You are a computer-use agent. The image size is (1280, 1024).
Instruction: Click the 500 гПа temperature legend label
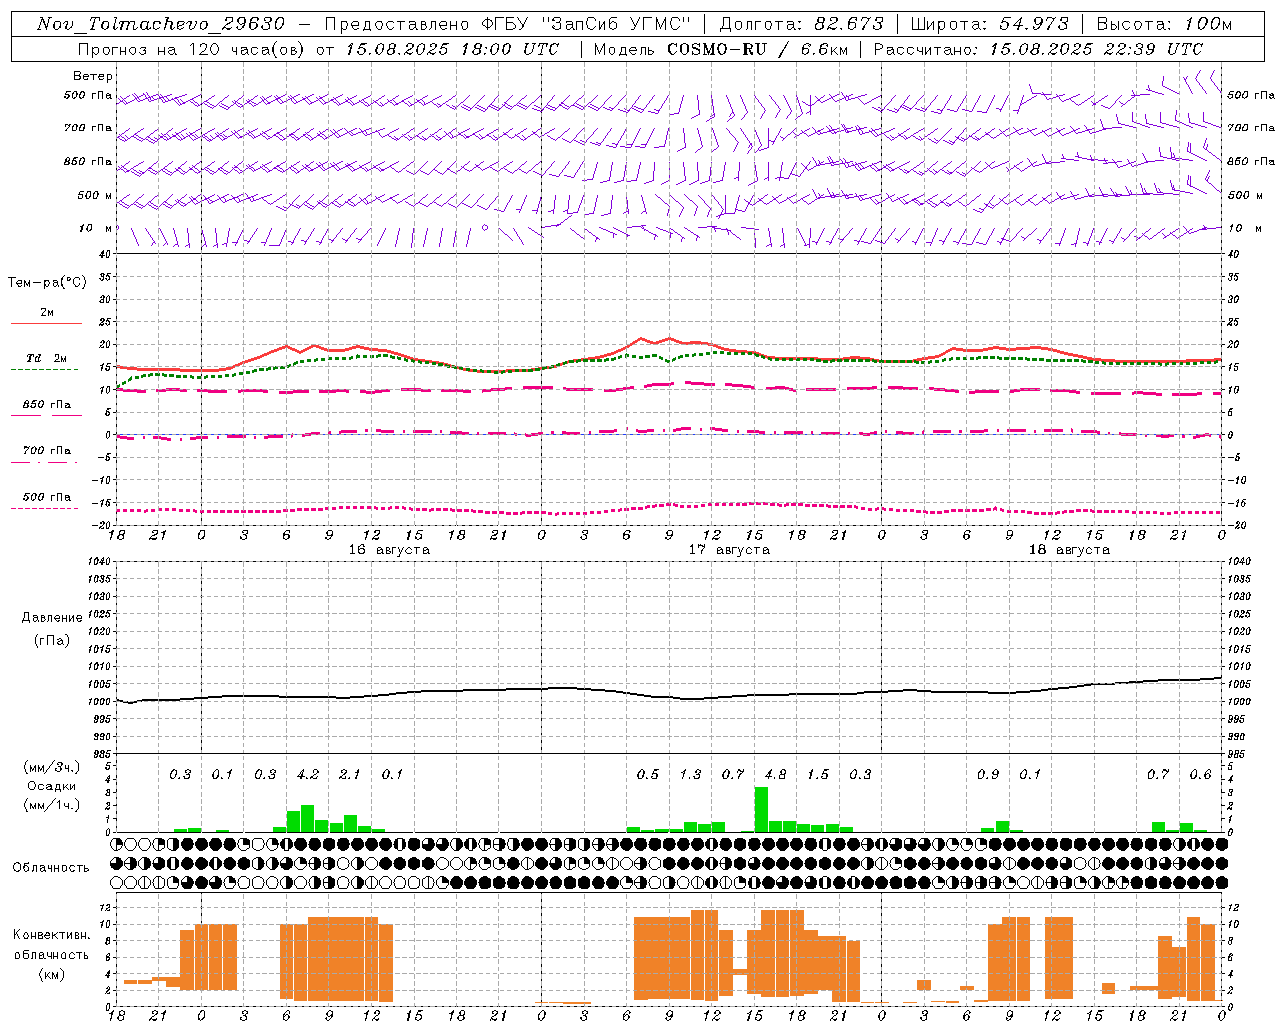click(47, 497)
